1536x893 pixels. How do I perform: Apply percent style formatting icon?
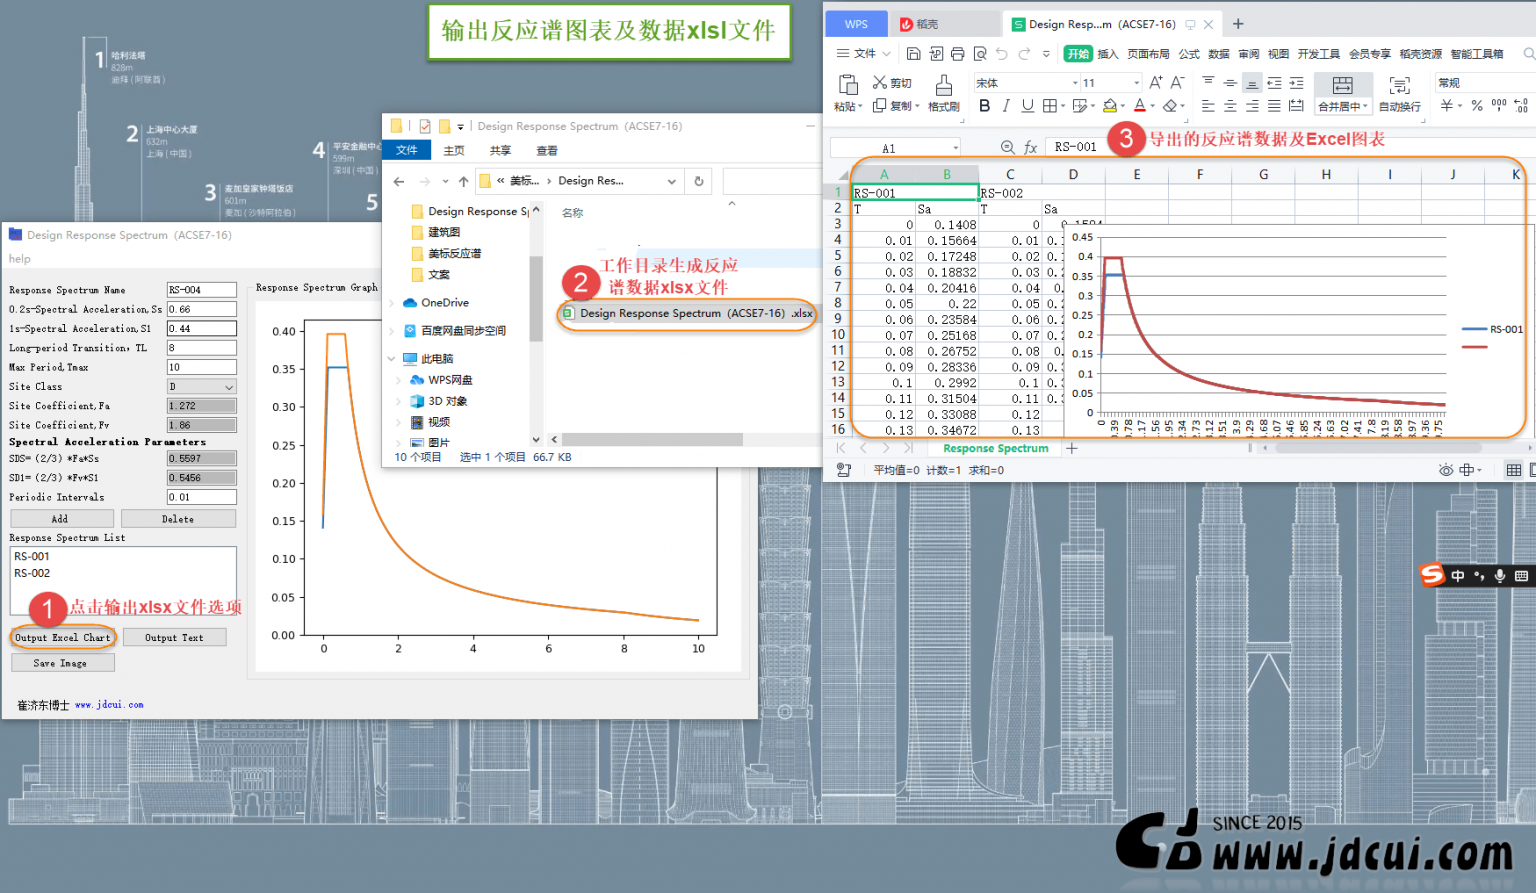click(1478, 103)
